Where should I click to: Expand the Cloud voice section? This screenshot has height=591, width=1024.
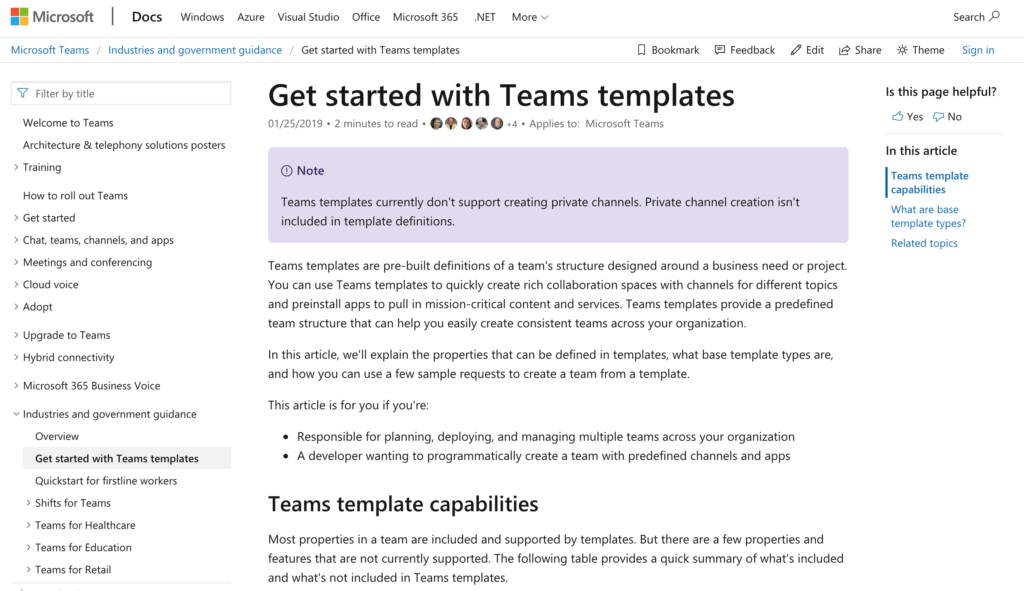coord(16,284)
